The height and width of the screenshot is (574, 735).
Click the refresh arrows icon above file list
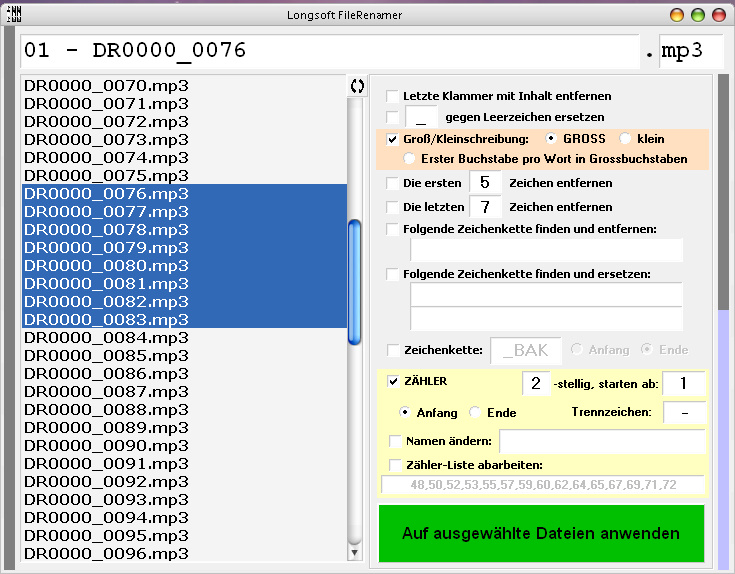tap(356, 86)
